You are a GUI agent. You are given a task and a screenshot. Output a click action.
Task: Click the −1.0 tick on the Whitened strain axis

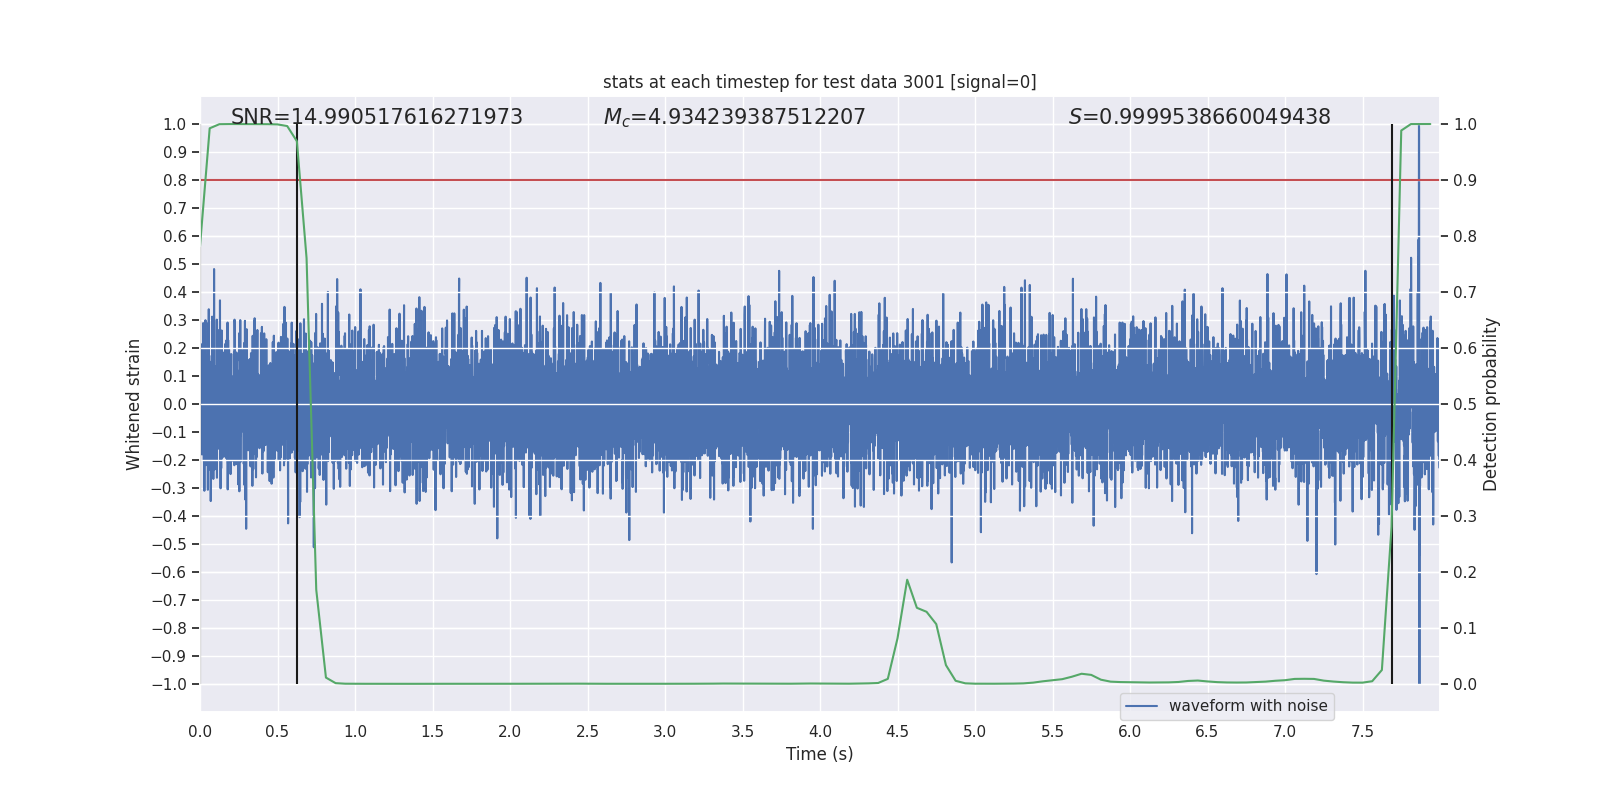pos(169,684)
